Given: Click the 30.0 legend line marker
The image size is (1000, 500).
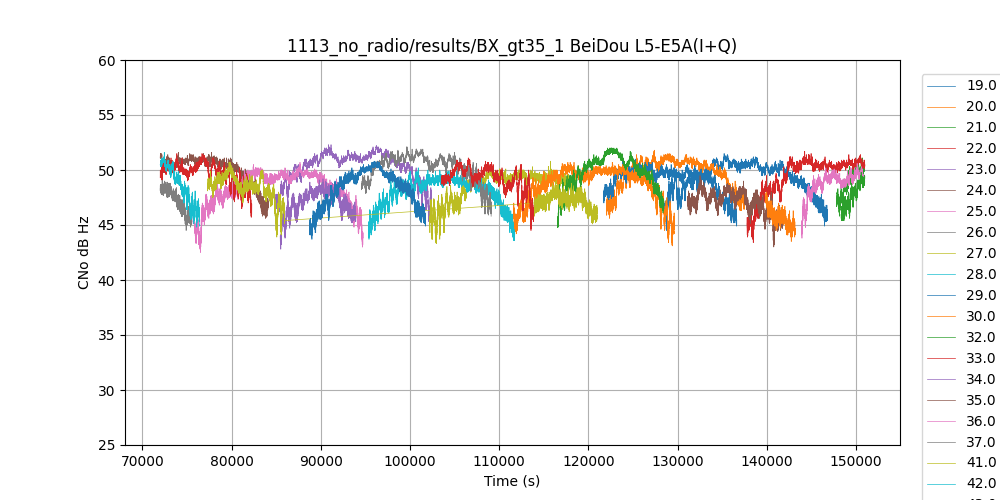Looking at the screenshot, I should click(942, 316).
